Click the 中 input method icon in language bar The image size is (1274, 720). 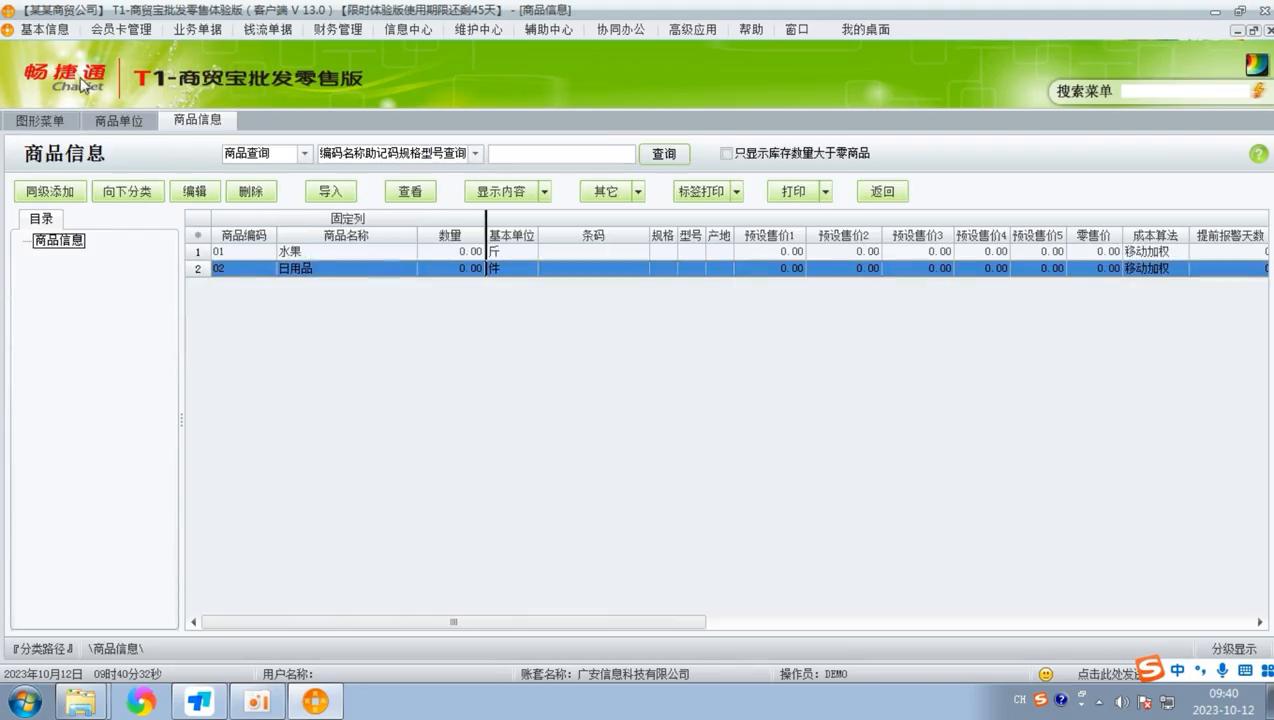point(1177,671)
